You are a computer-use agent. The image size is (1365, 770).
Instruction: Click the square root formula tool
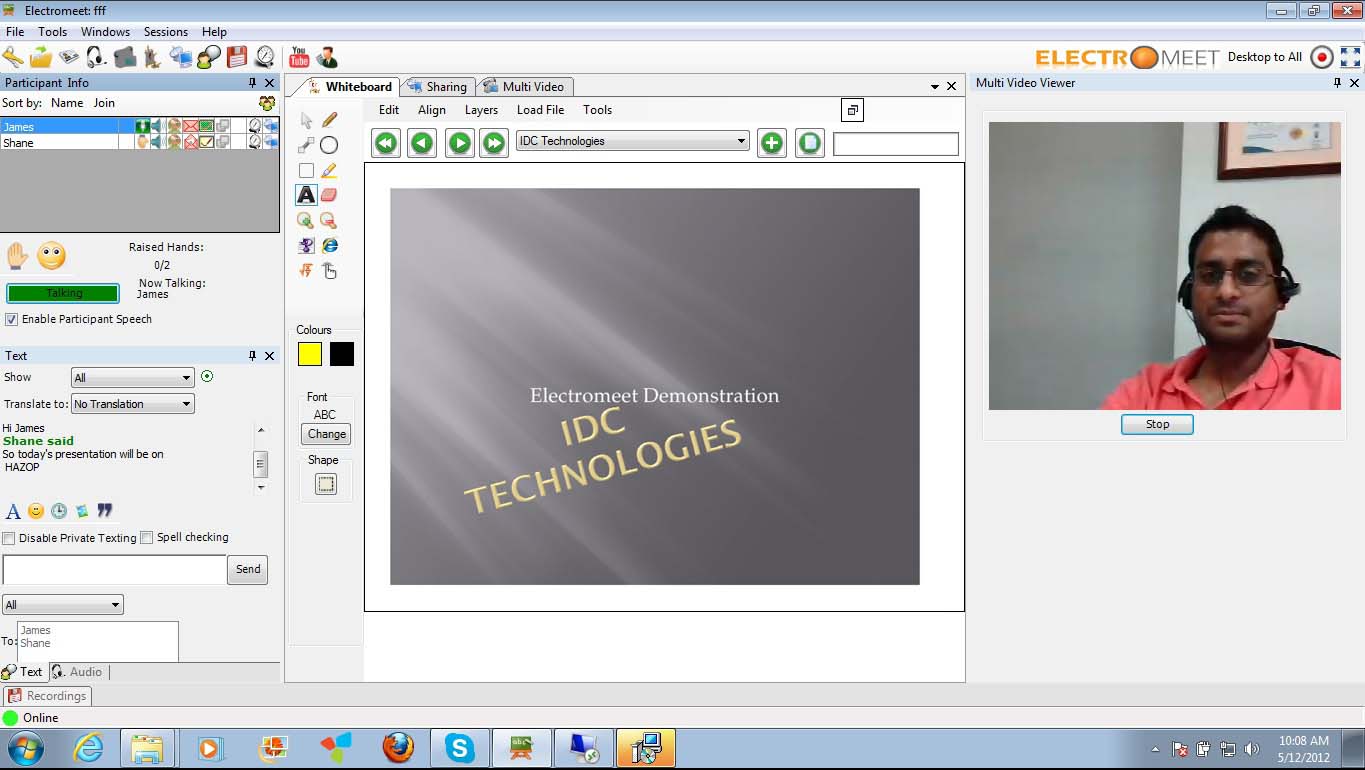point(306,270)
